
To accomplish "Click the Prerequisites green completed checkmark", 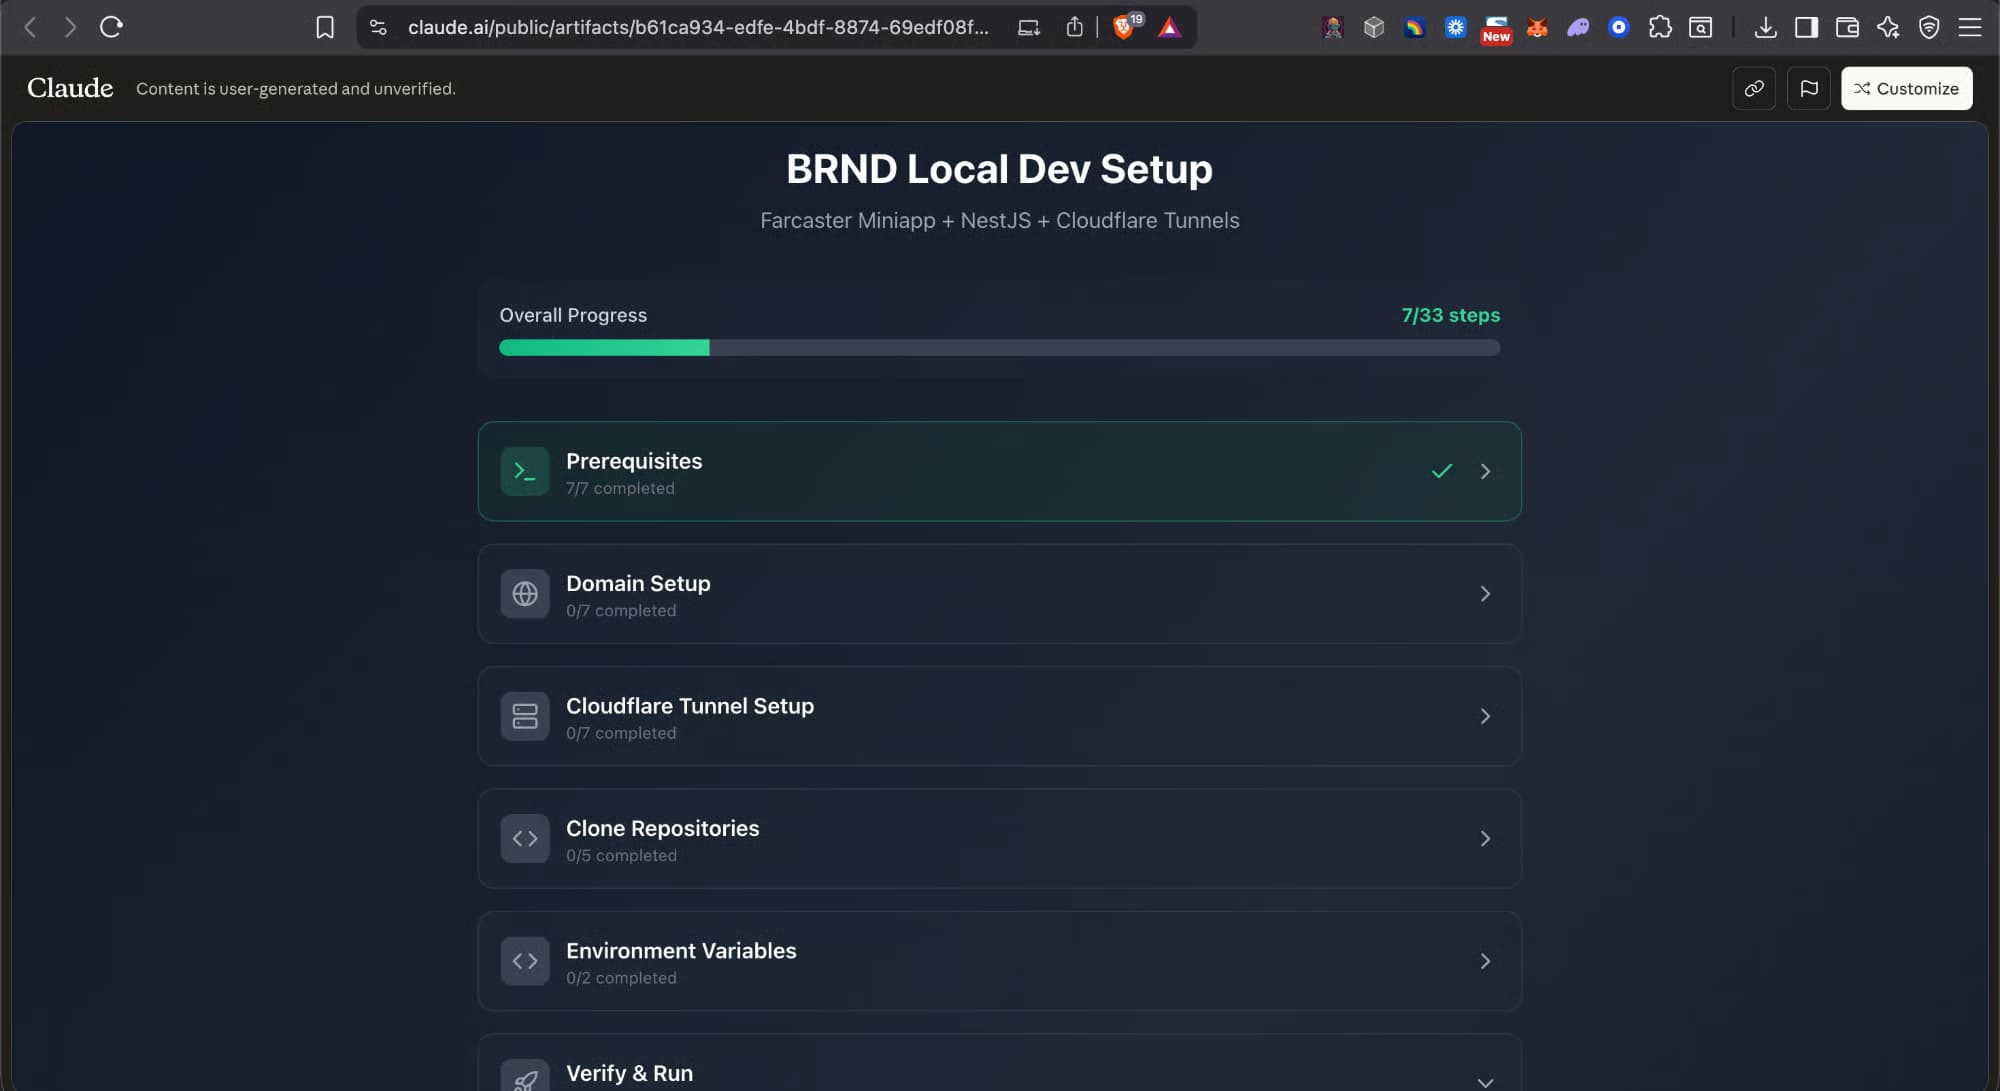I will [1441, 471].
